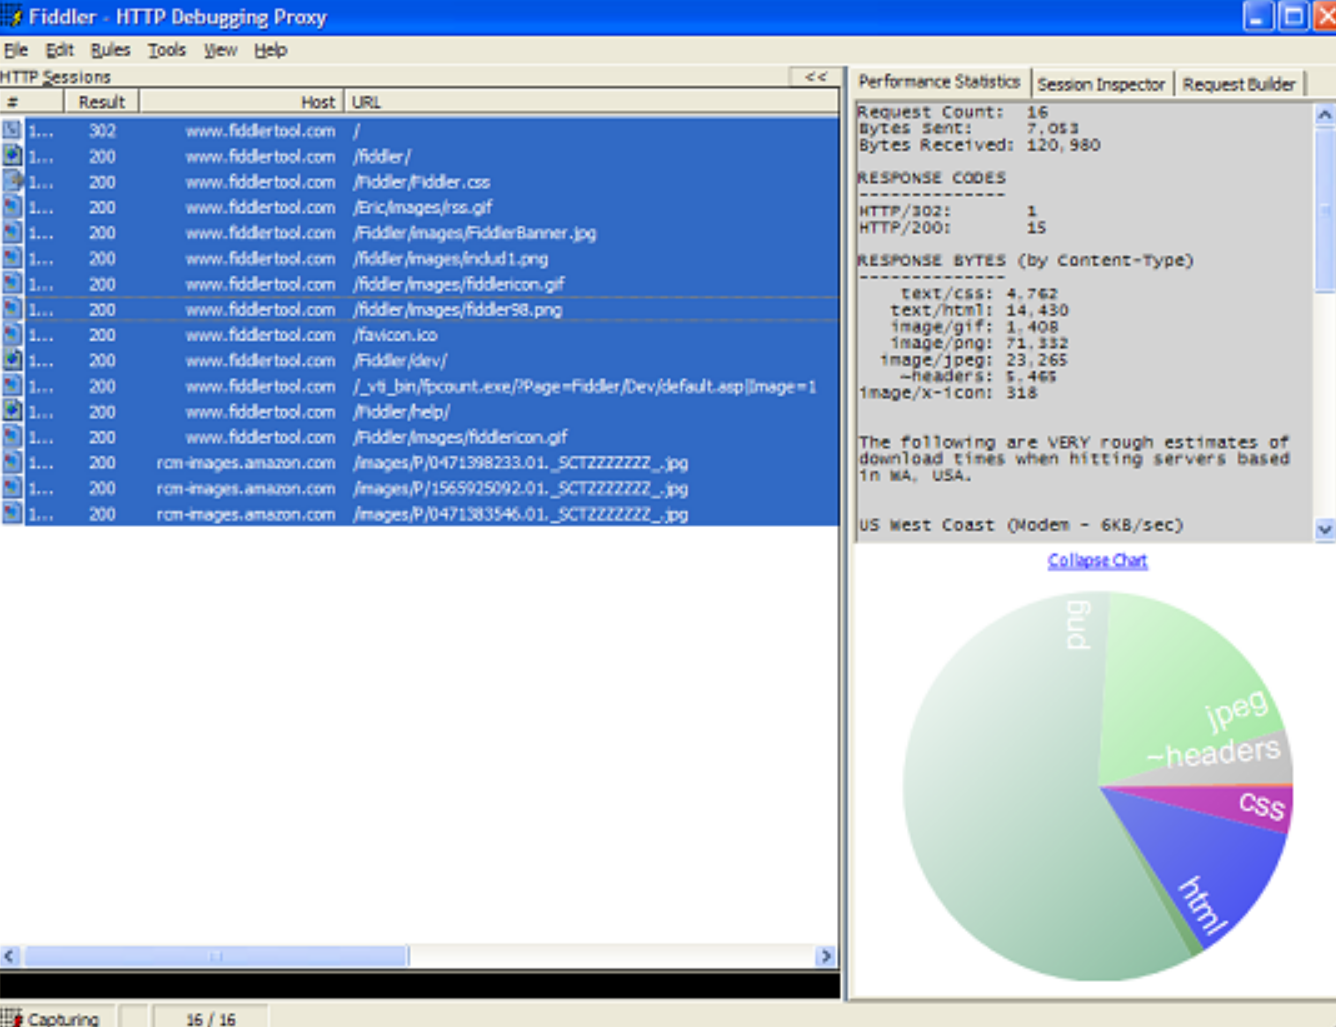The height and width of the screenshot is (1027, 1336).
Task: Click the session icon for the 302 "/" row
Action: [12, 130]
